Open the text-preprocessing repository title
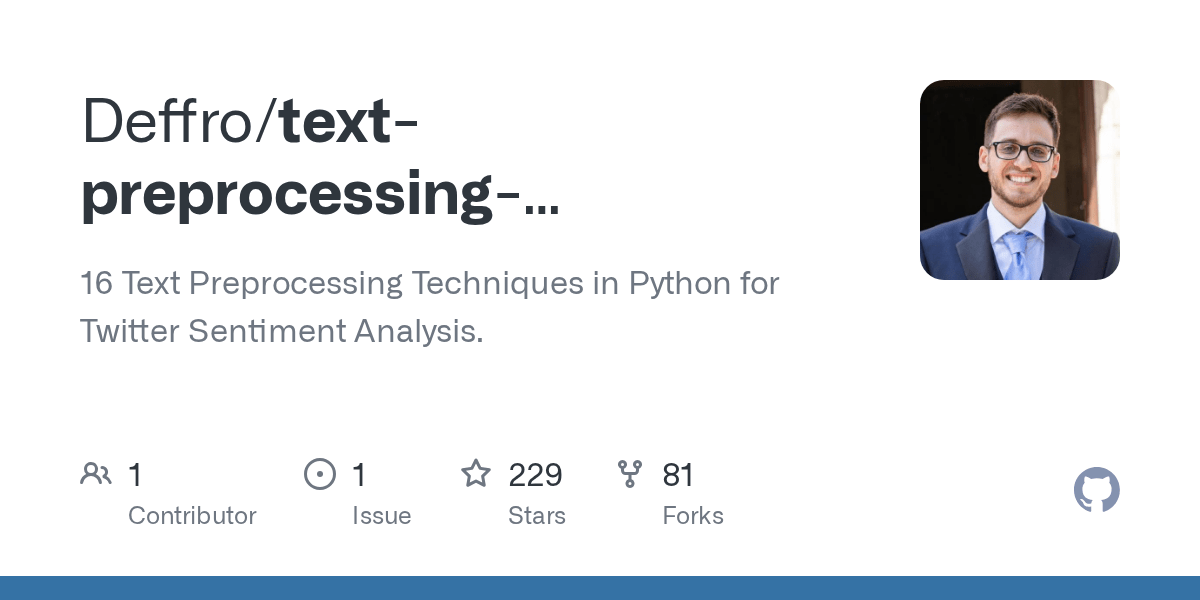 click(x=320, y=158)
